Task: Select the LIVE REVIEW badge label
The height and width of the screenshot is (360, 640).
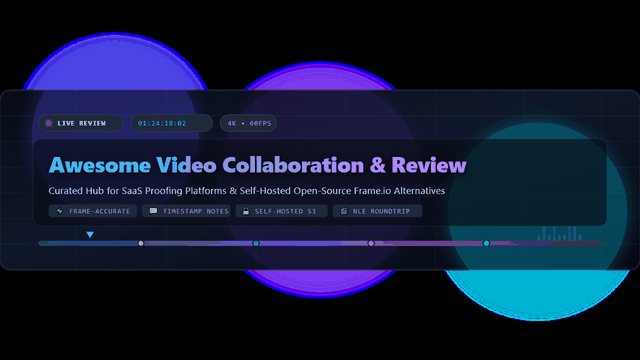Action: click(81, 123)
